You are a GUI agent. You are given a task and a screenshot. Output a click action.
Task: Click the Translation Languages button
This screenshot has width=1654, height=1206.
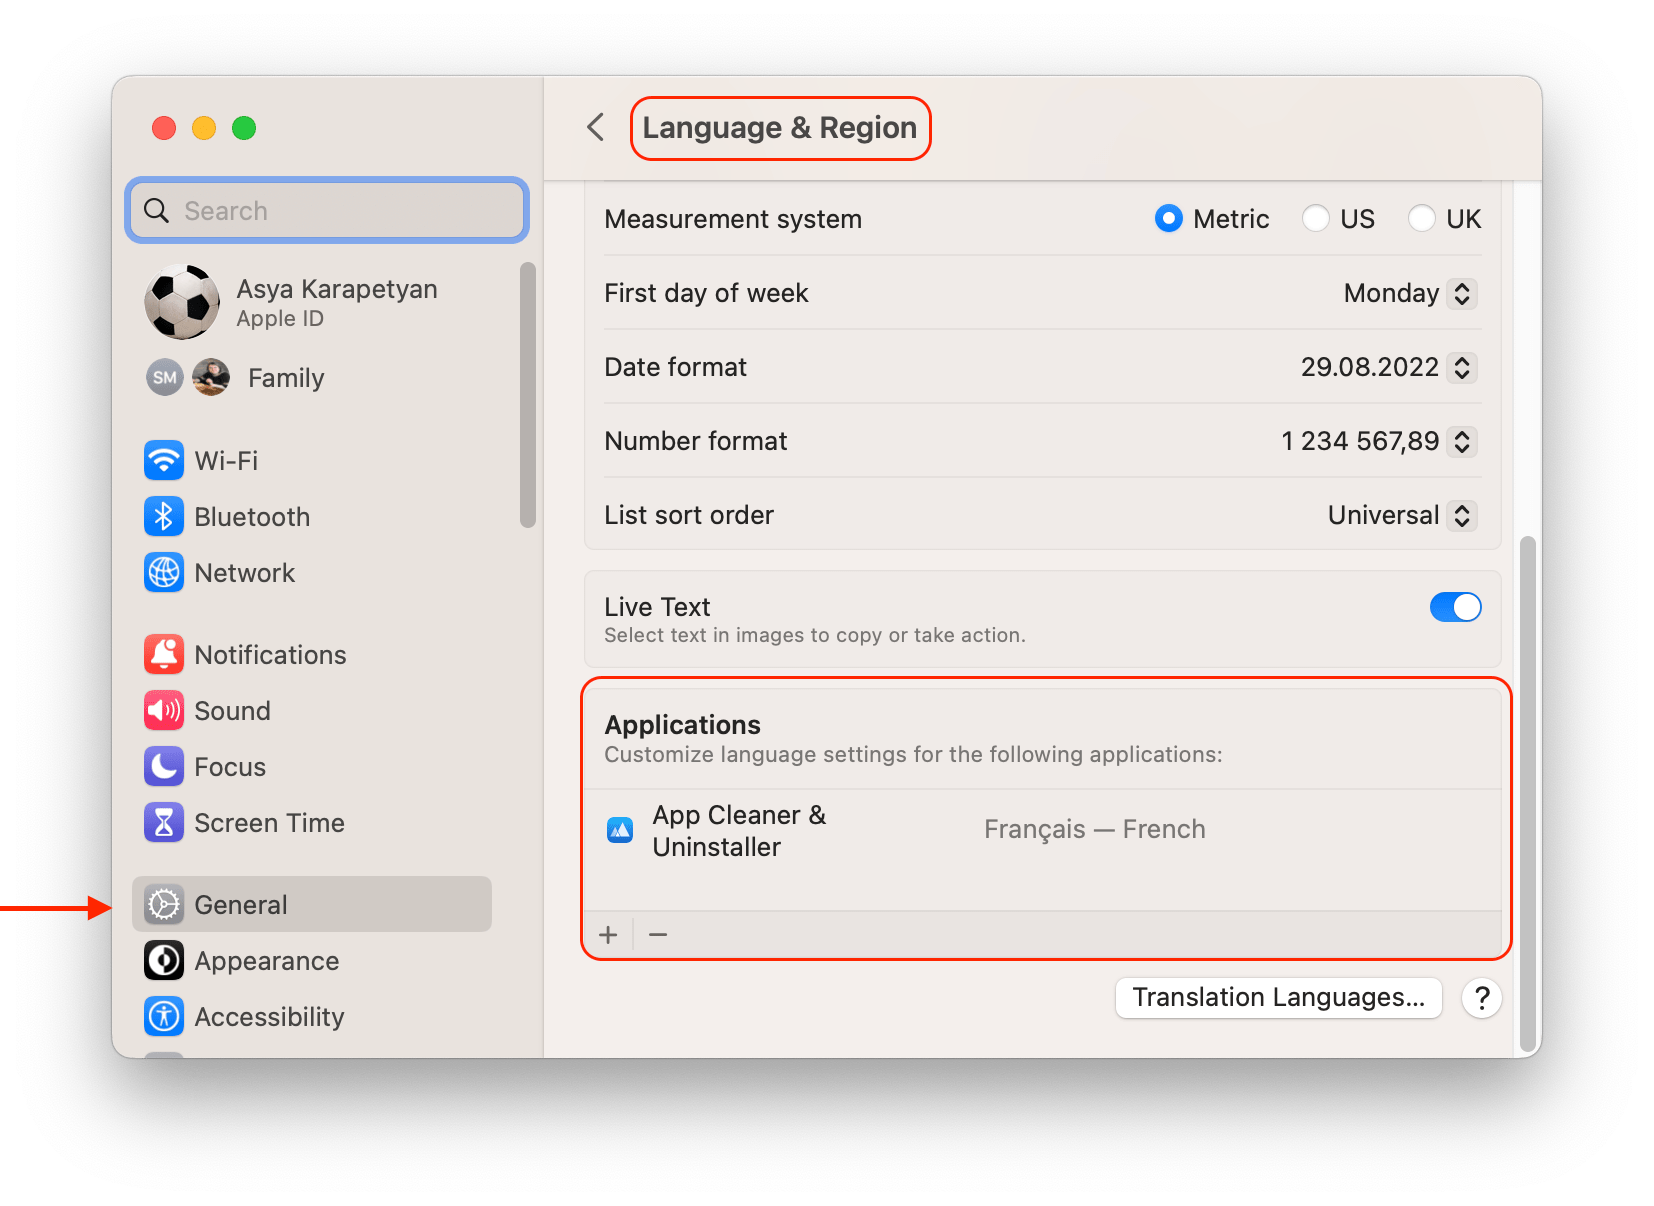[x=1278, y=997]
